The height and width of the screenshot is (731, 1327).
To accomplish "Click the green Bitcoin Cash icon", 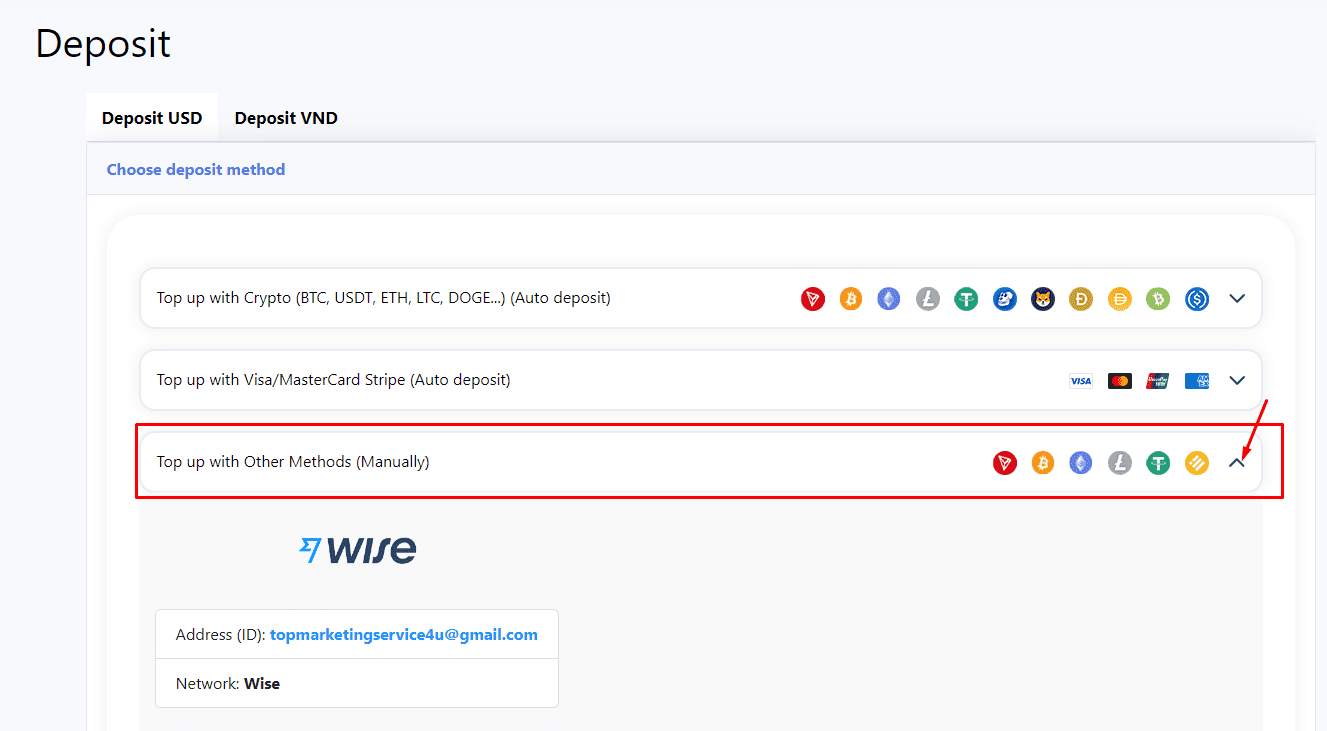I will (1158, 298).
